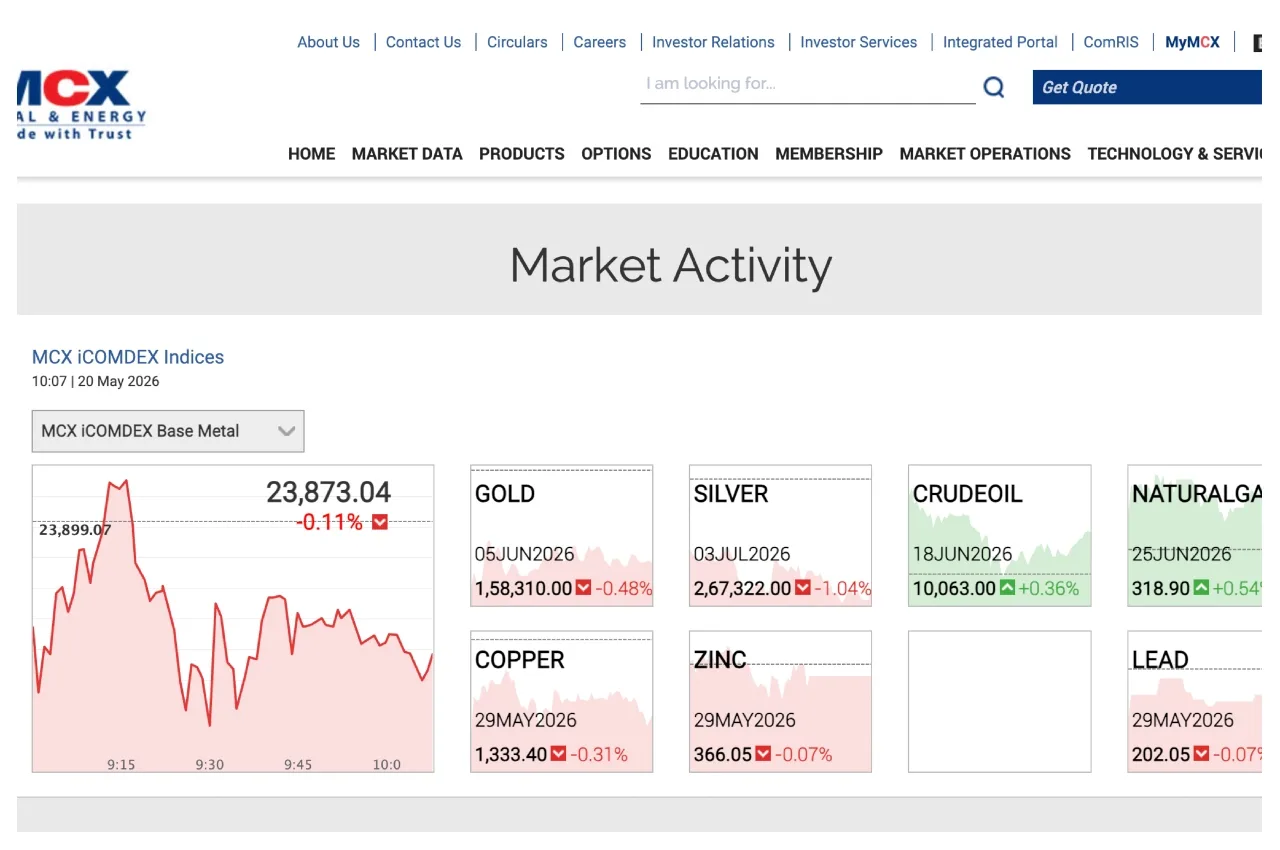Viewport: 1280px width, 850px height.
Task: Click the CRUDEOIL price 10,063.00
Action: (954, 588)
